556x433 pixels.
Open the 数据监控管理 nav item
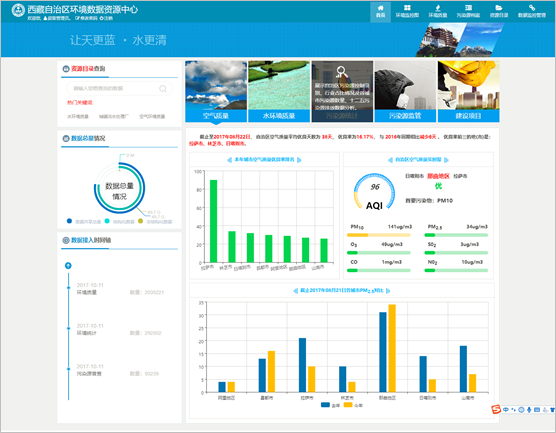(x=532, y=12)
